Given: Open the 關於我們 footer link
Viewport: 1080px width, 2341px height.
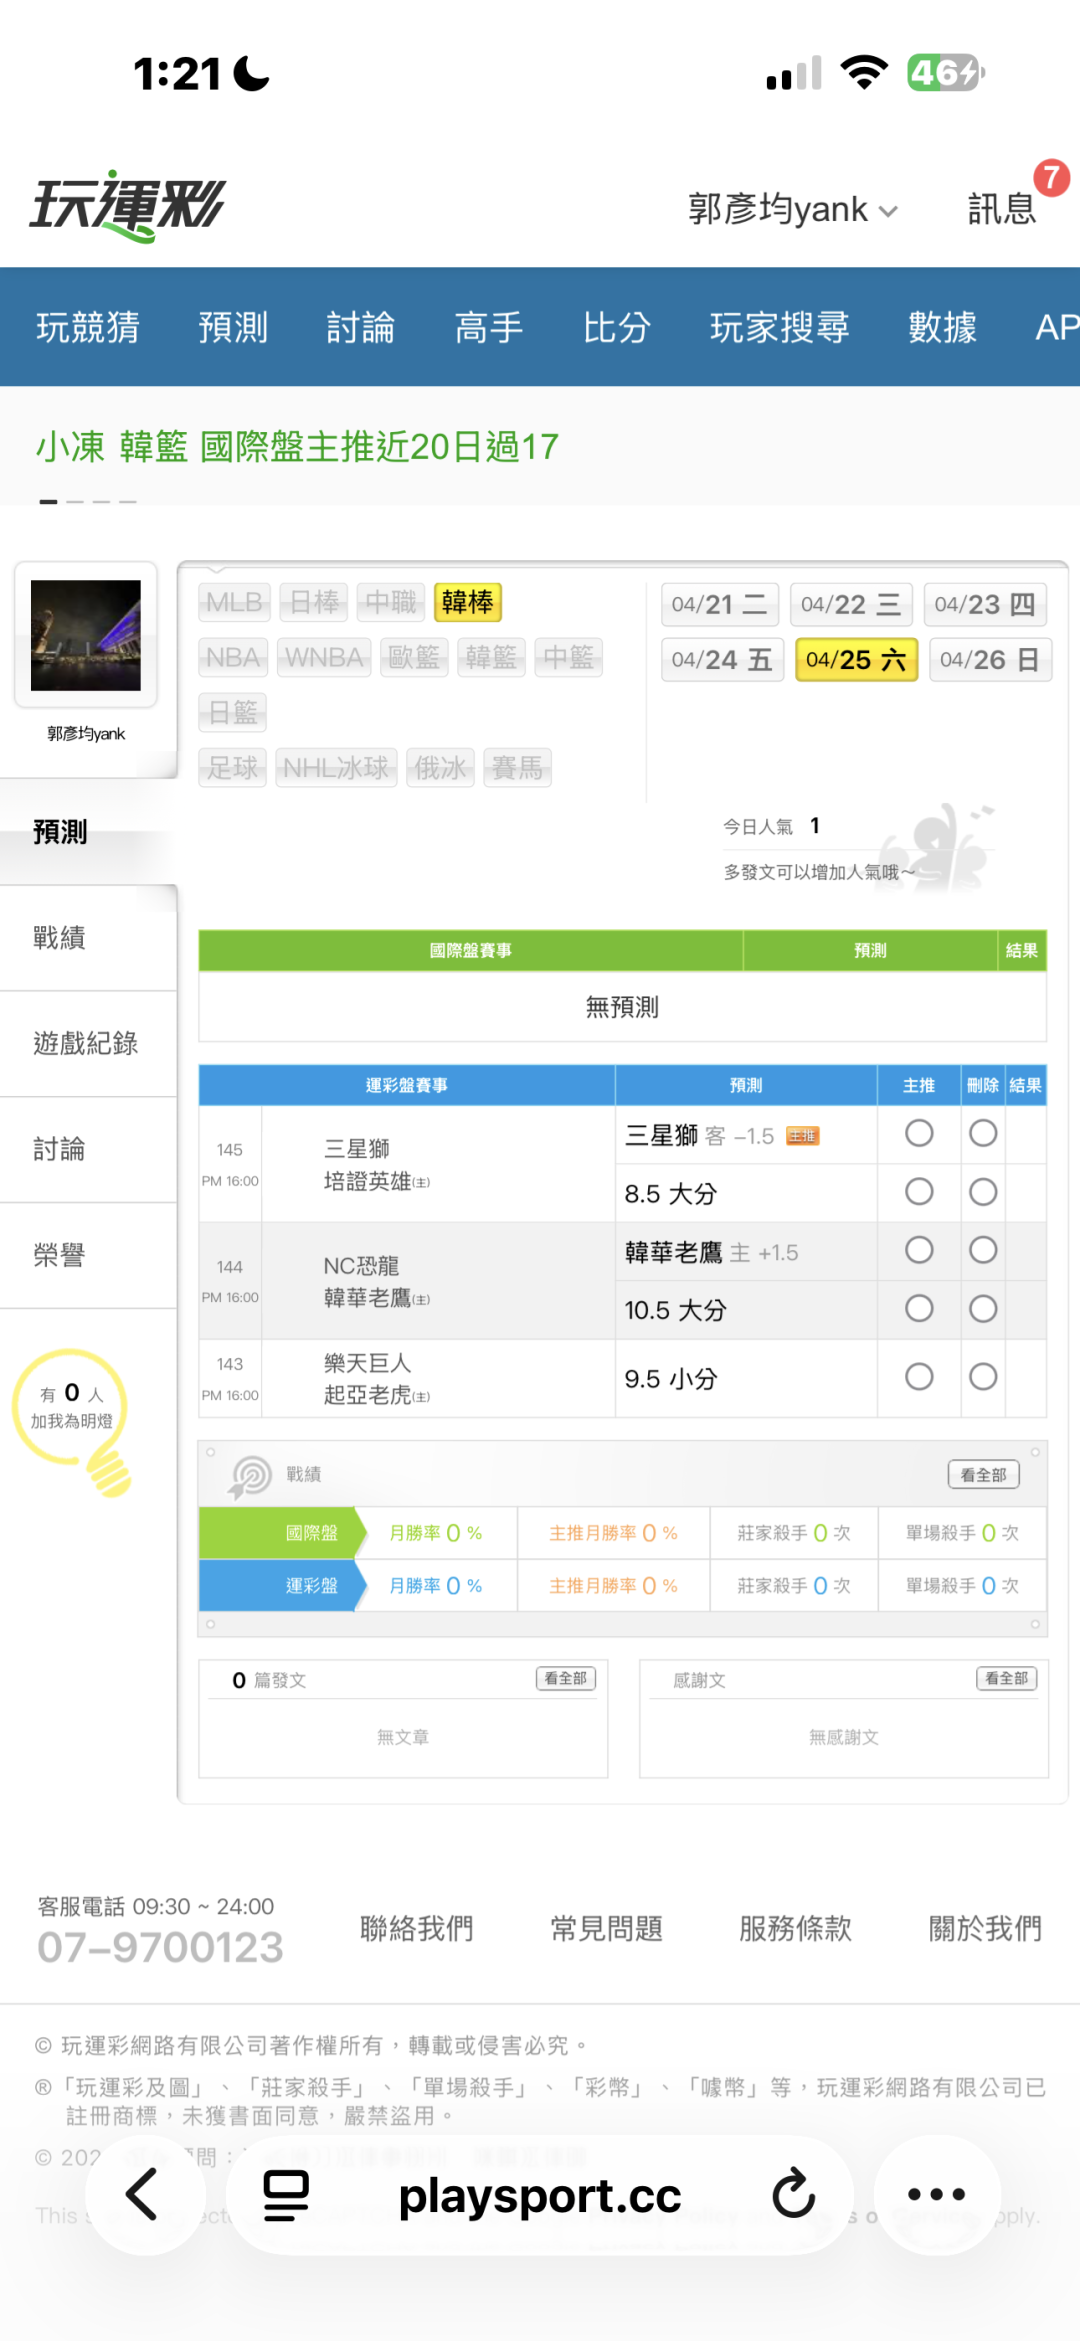Looking at the screenshot, I should click(x=986, y=1928).
